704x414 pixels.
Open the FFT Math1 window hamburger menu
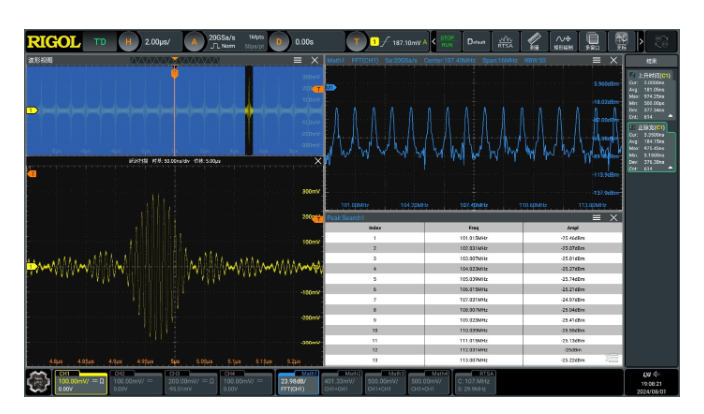click(x=596, y=60)
